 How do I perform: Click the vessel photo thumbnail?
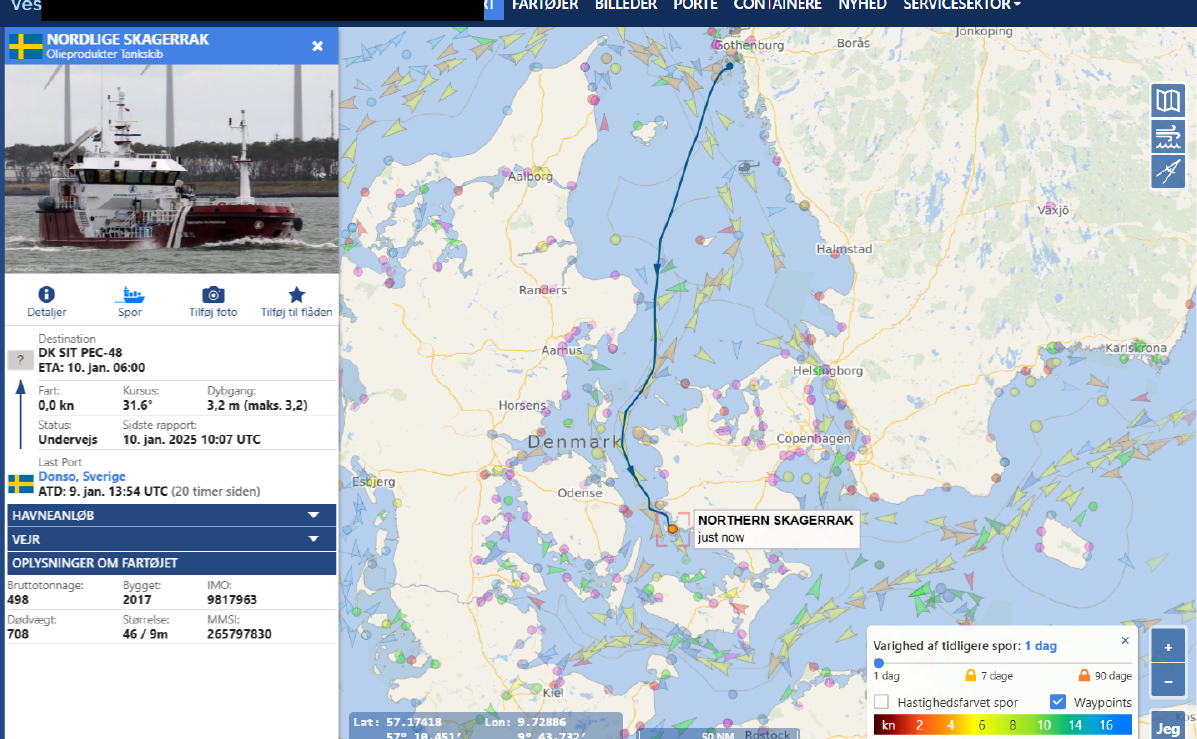(171, 168)
